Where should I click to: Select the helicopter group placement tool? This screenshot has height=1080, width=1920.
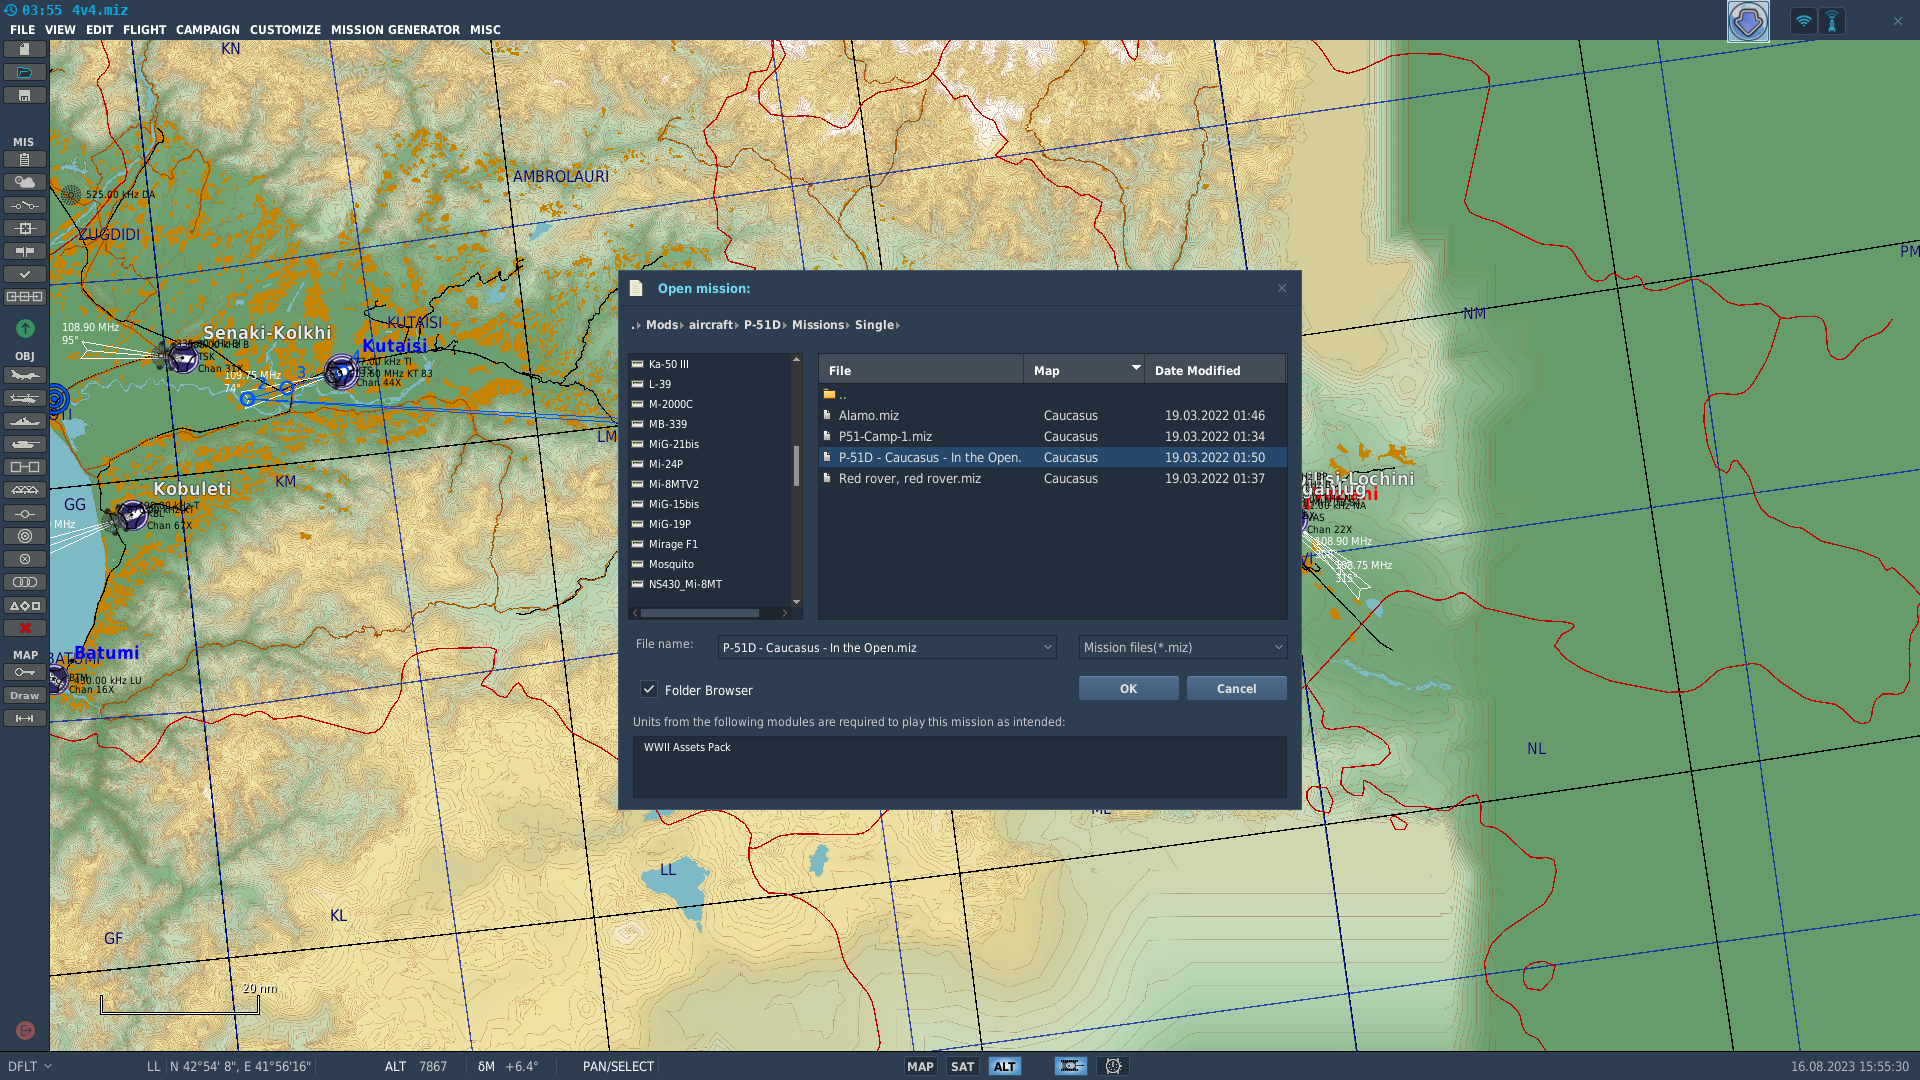coord(25,398)
